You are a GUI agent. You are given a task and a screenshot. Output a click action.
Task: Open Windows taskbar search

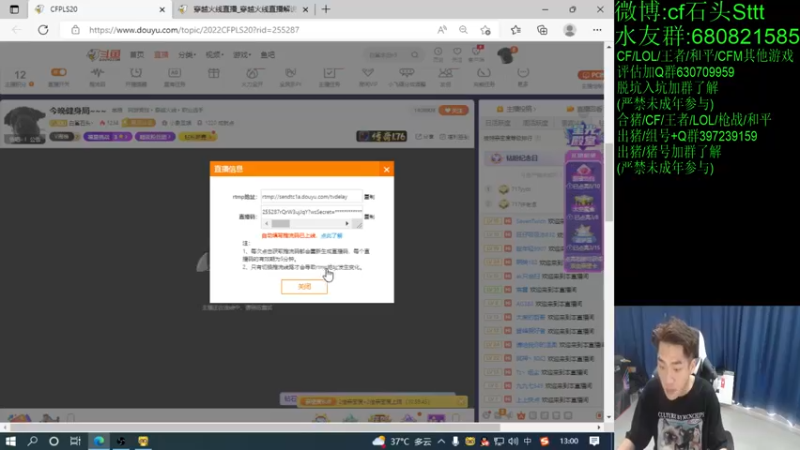coord(32,441)
